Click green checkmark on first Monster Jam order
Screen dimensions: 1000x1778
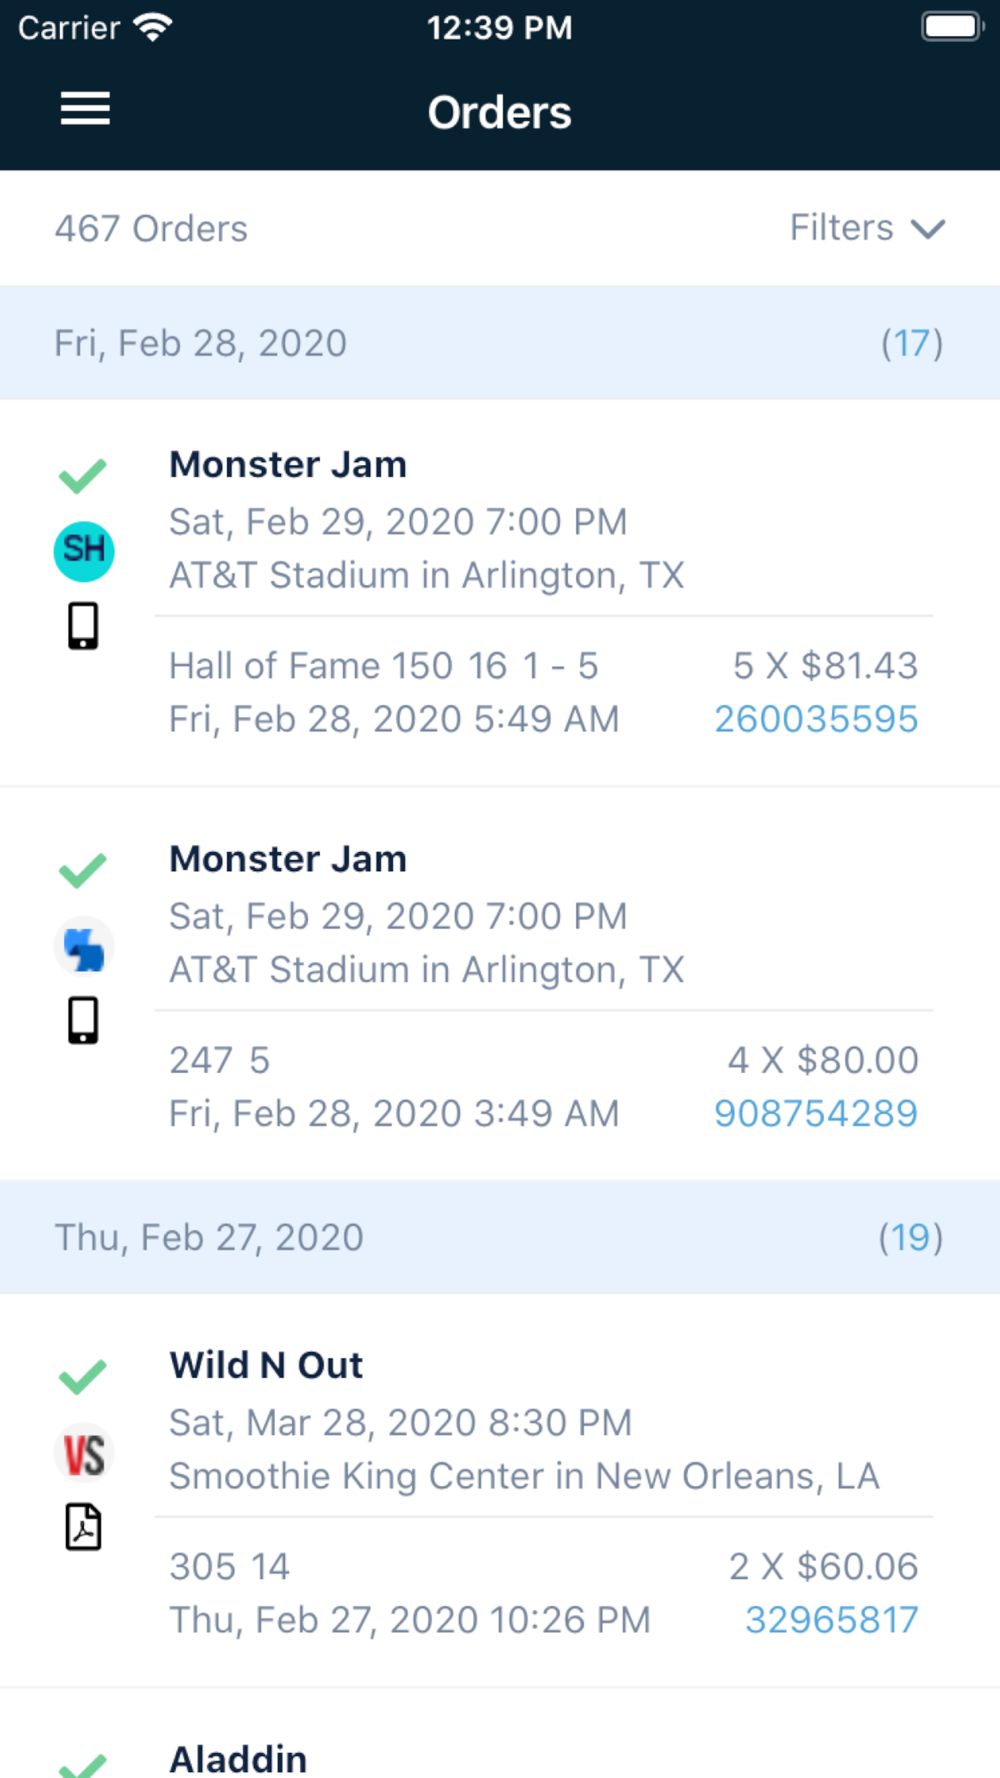(x=83, y=476)
